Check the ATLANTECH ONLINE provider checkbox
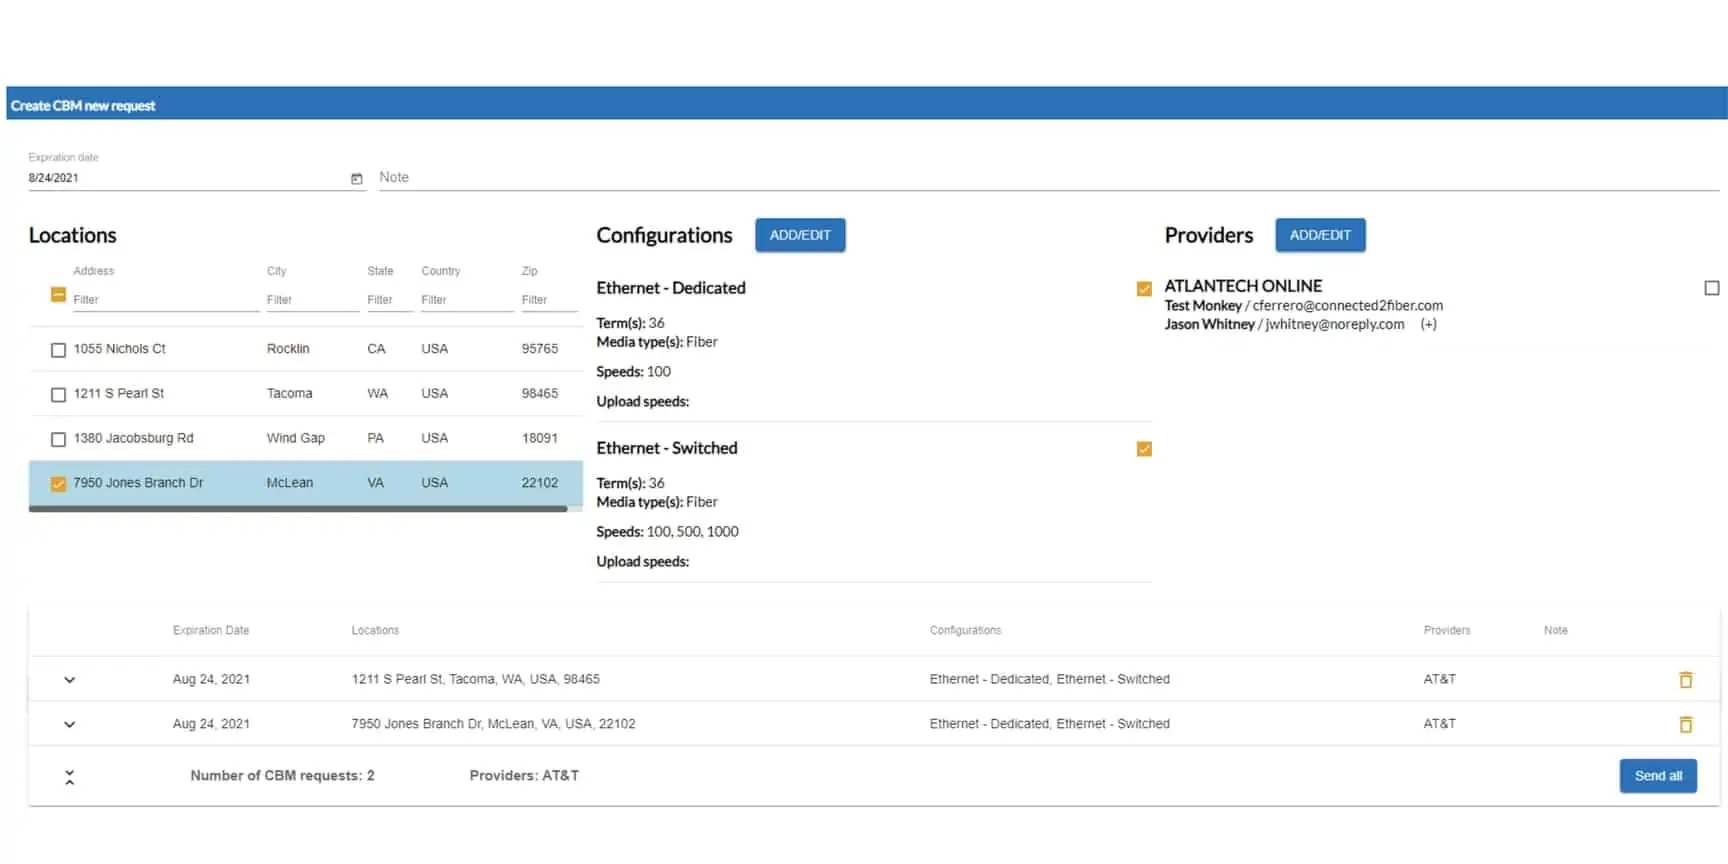 (x=1712, y=288)
